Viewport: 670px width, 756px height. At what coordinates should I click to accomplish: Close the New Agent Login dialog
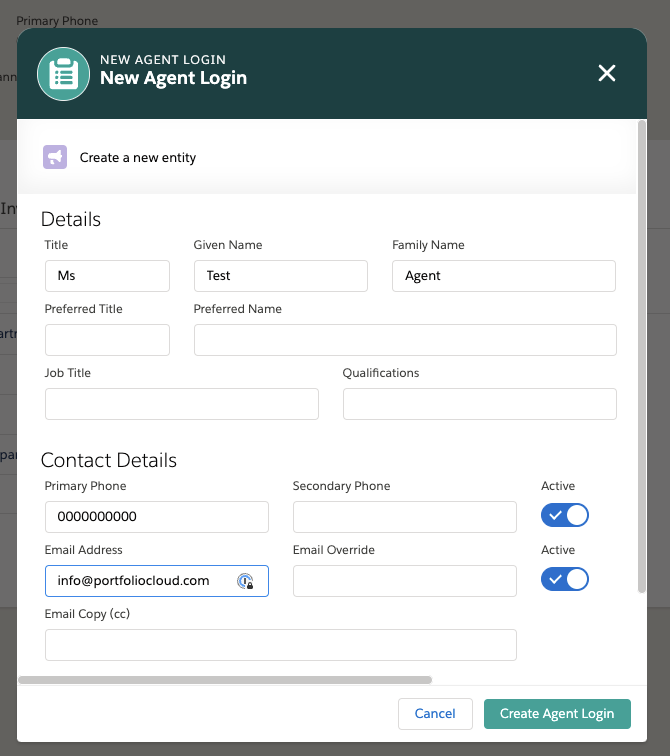(x=606, y=73)
